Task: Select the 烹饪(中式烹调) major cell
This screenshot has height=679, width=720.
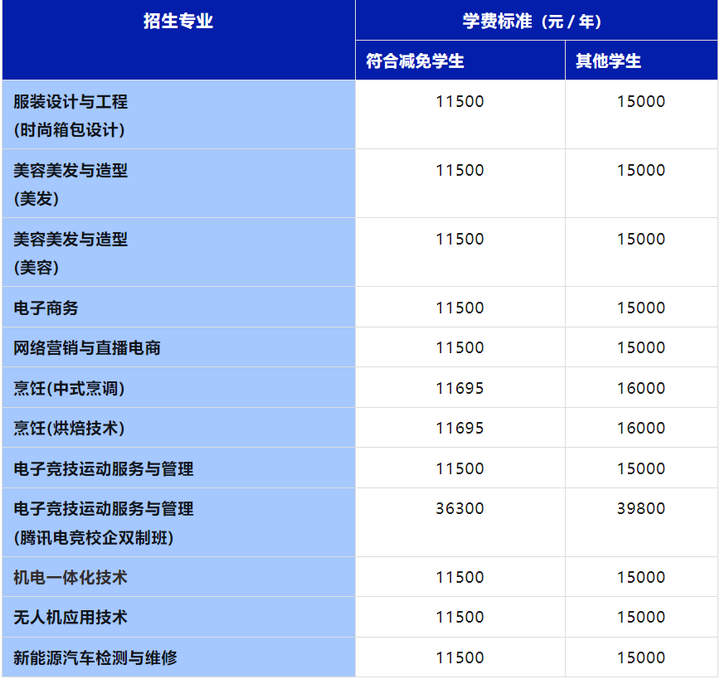Action: tap(70, 388)
